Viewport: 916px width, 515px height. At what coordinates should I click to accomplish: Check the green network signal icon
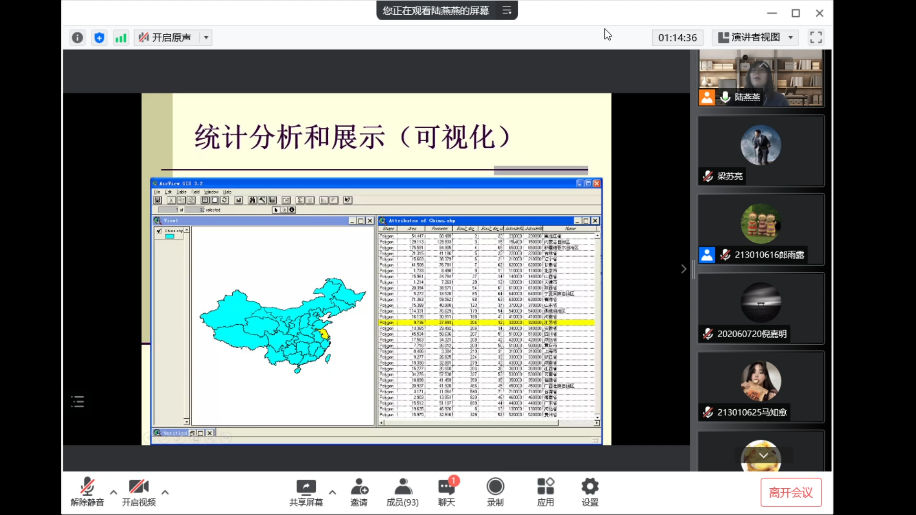click(121, 37)
